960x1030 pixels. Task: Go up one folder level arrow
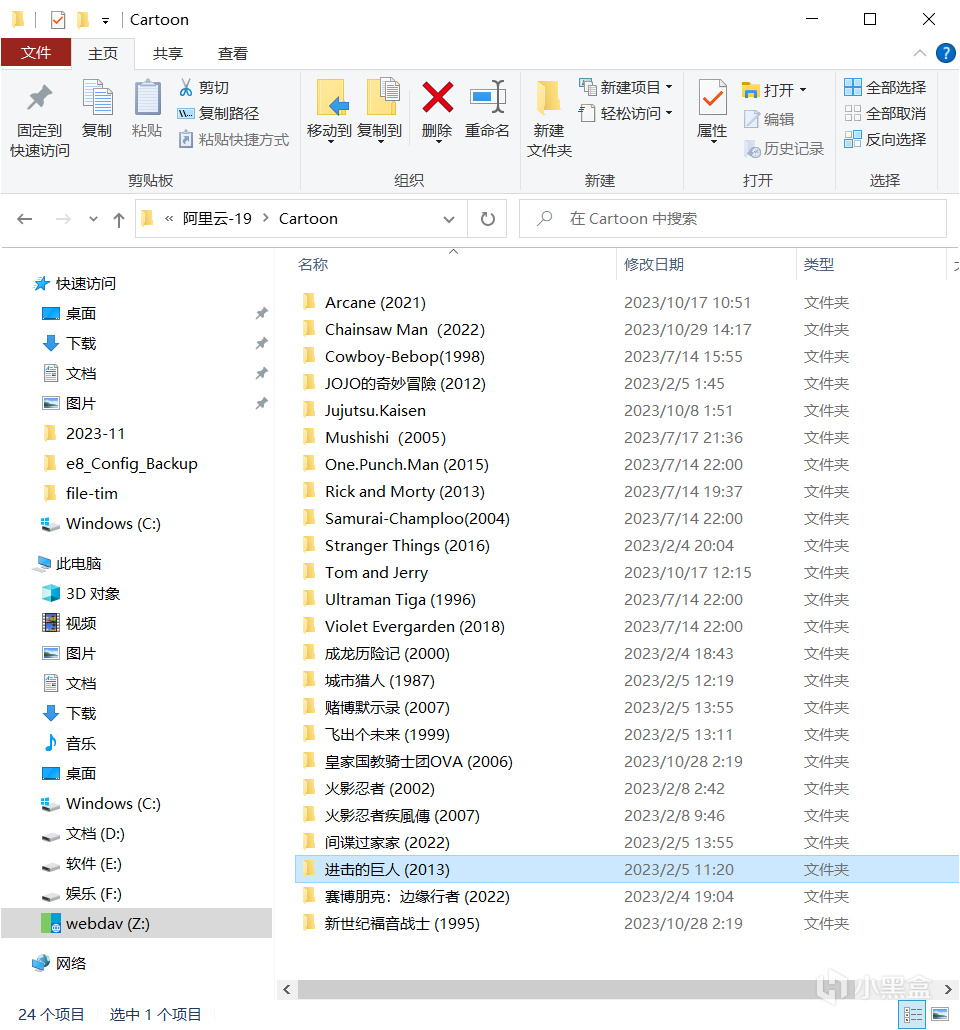[119, 219]
